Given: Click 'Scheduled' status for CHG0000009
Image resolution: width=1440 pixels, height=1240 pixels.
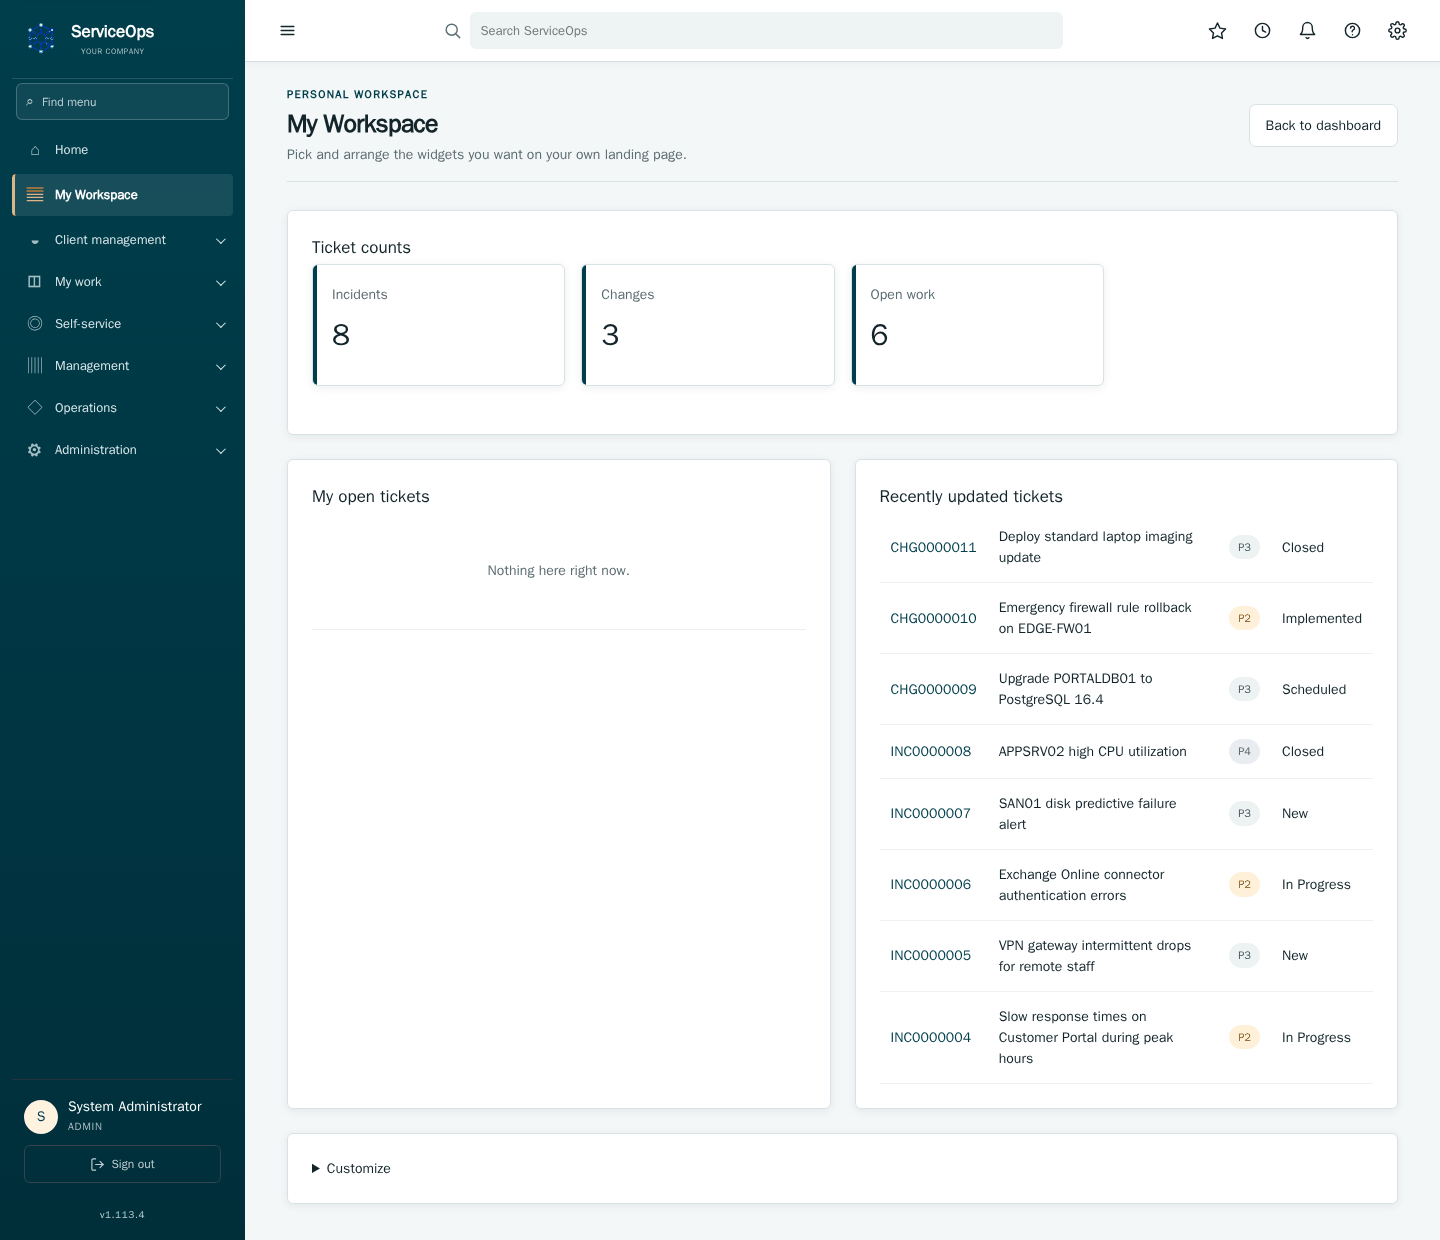Looking at the screenshot, I should pos(1314,689).
